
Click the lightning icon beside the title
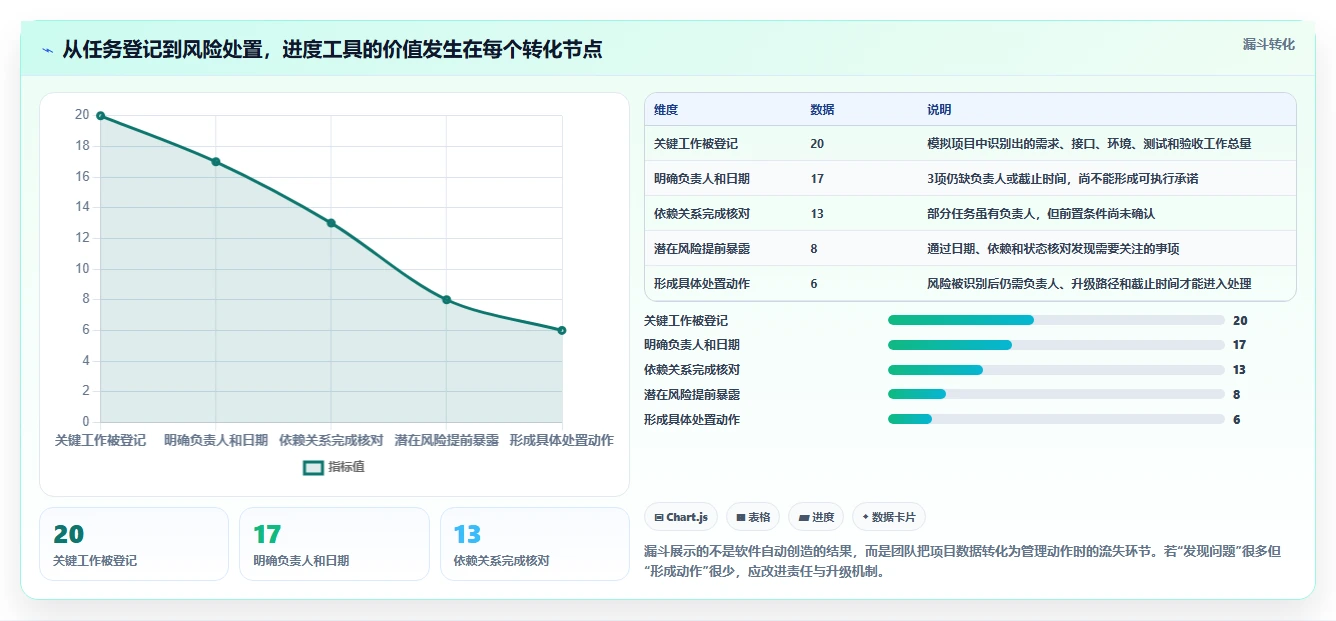click(48, 50)
